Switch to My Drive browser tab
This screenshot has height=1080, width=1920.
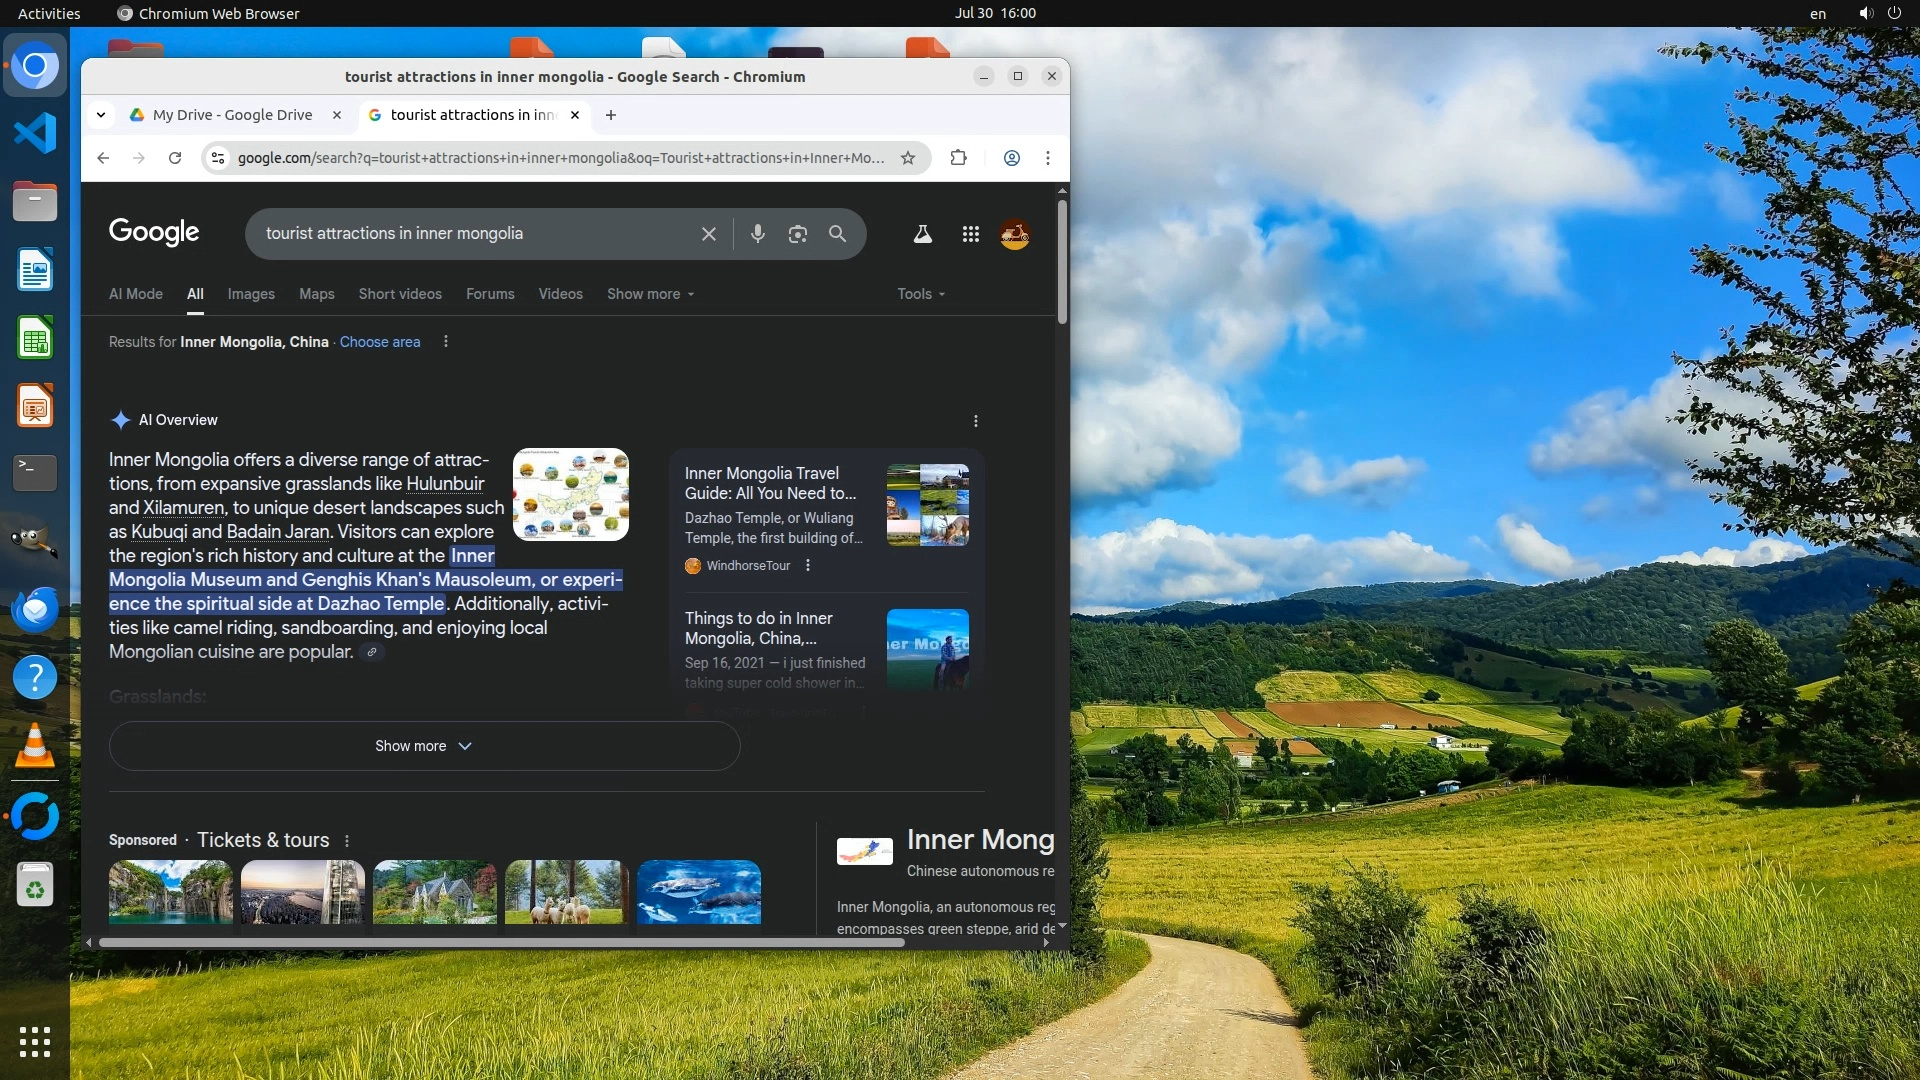[232, 115]
